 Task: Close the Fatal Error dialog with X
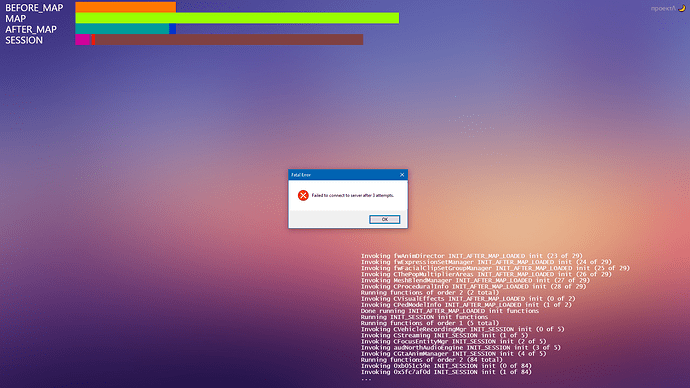402,175
